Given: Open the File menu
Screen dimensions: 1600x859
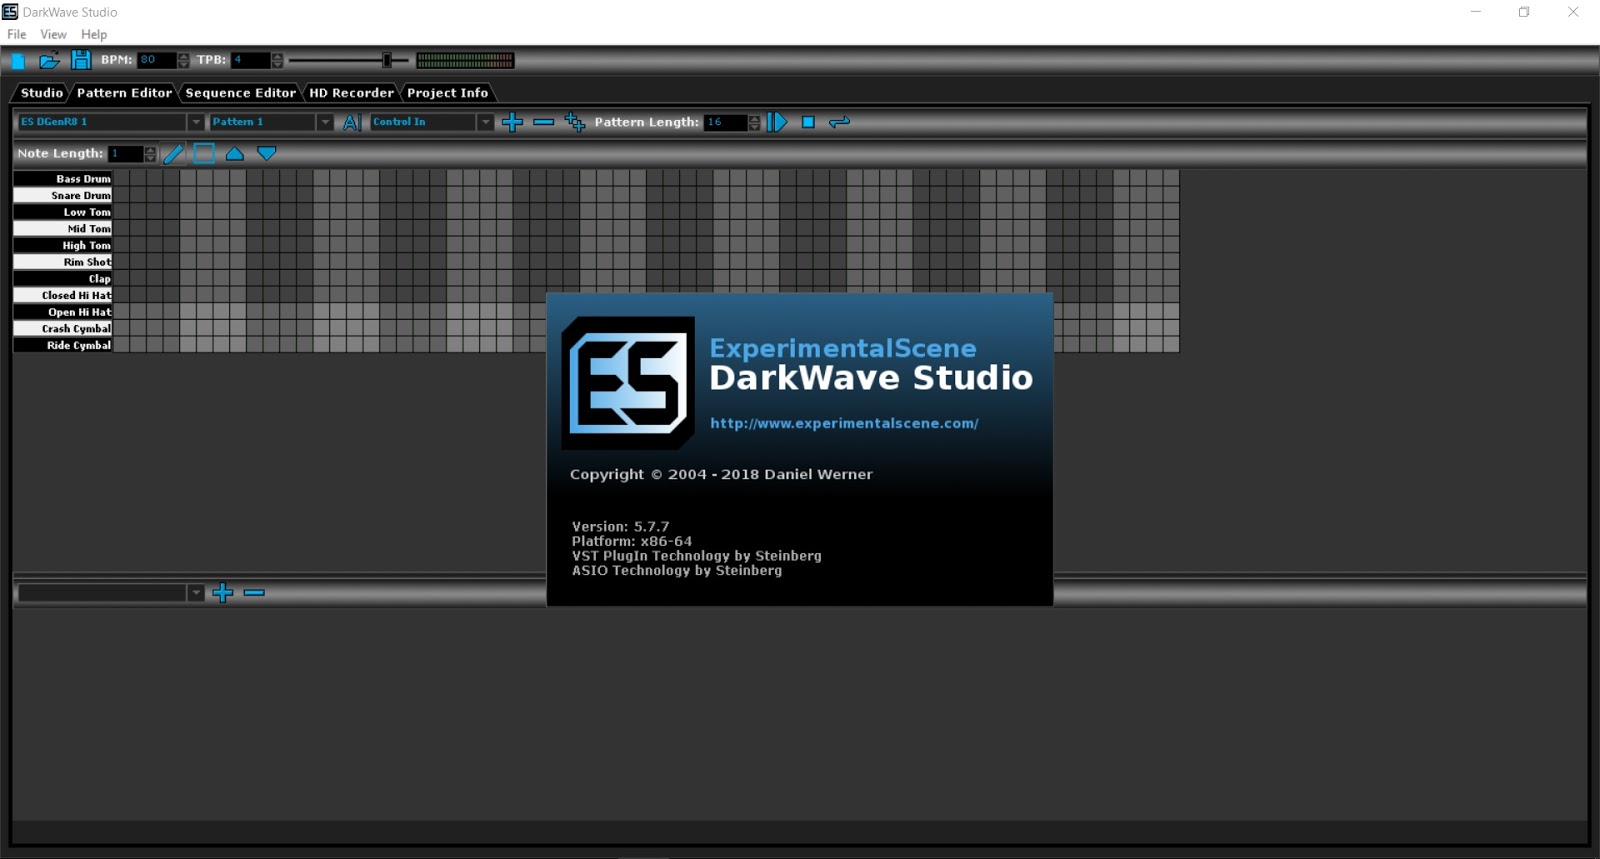Looking at the screenshot, I should point(17,34).
